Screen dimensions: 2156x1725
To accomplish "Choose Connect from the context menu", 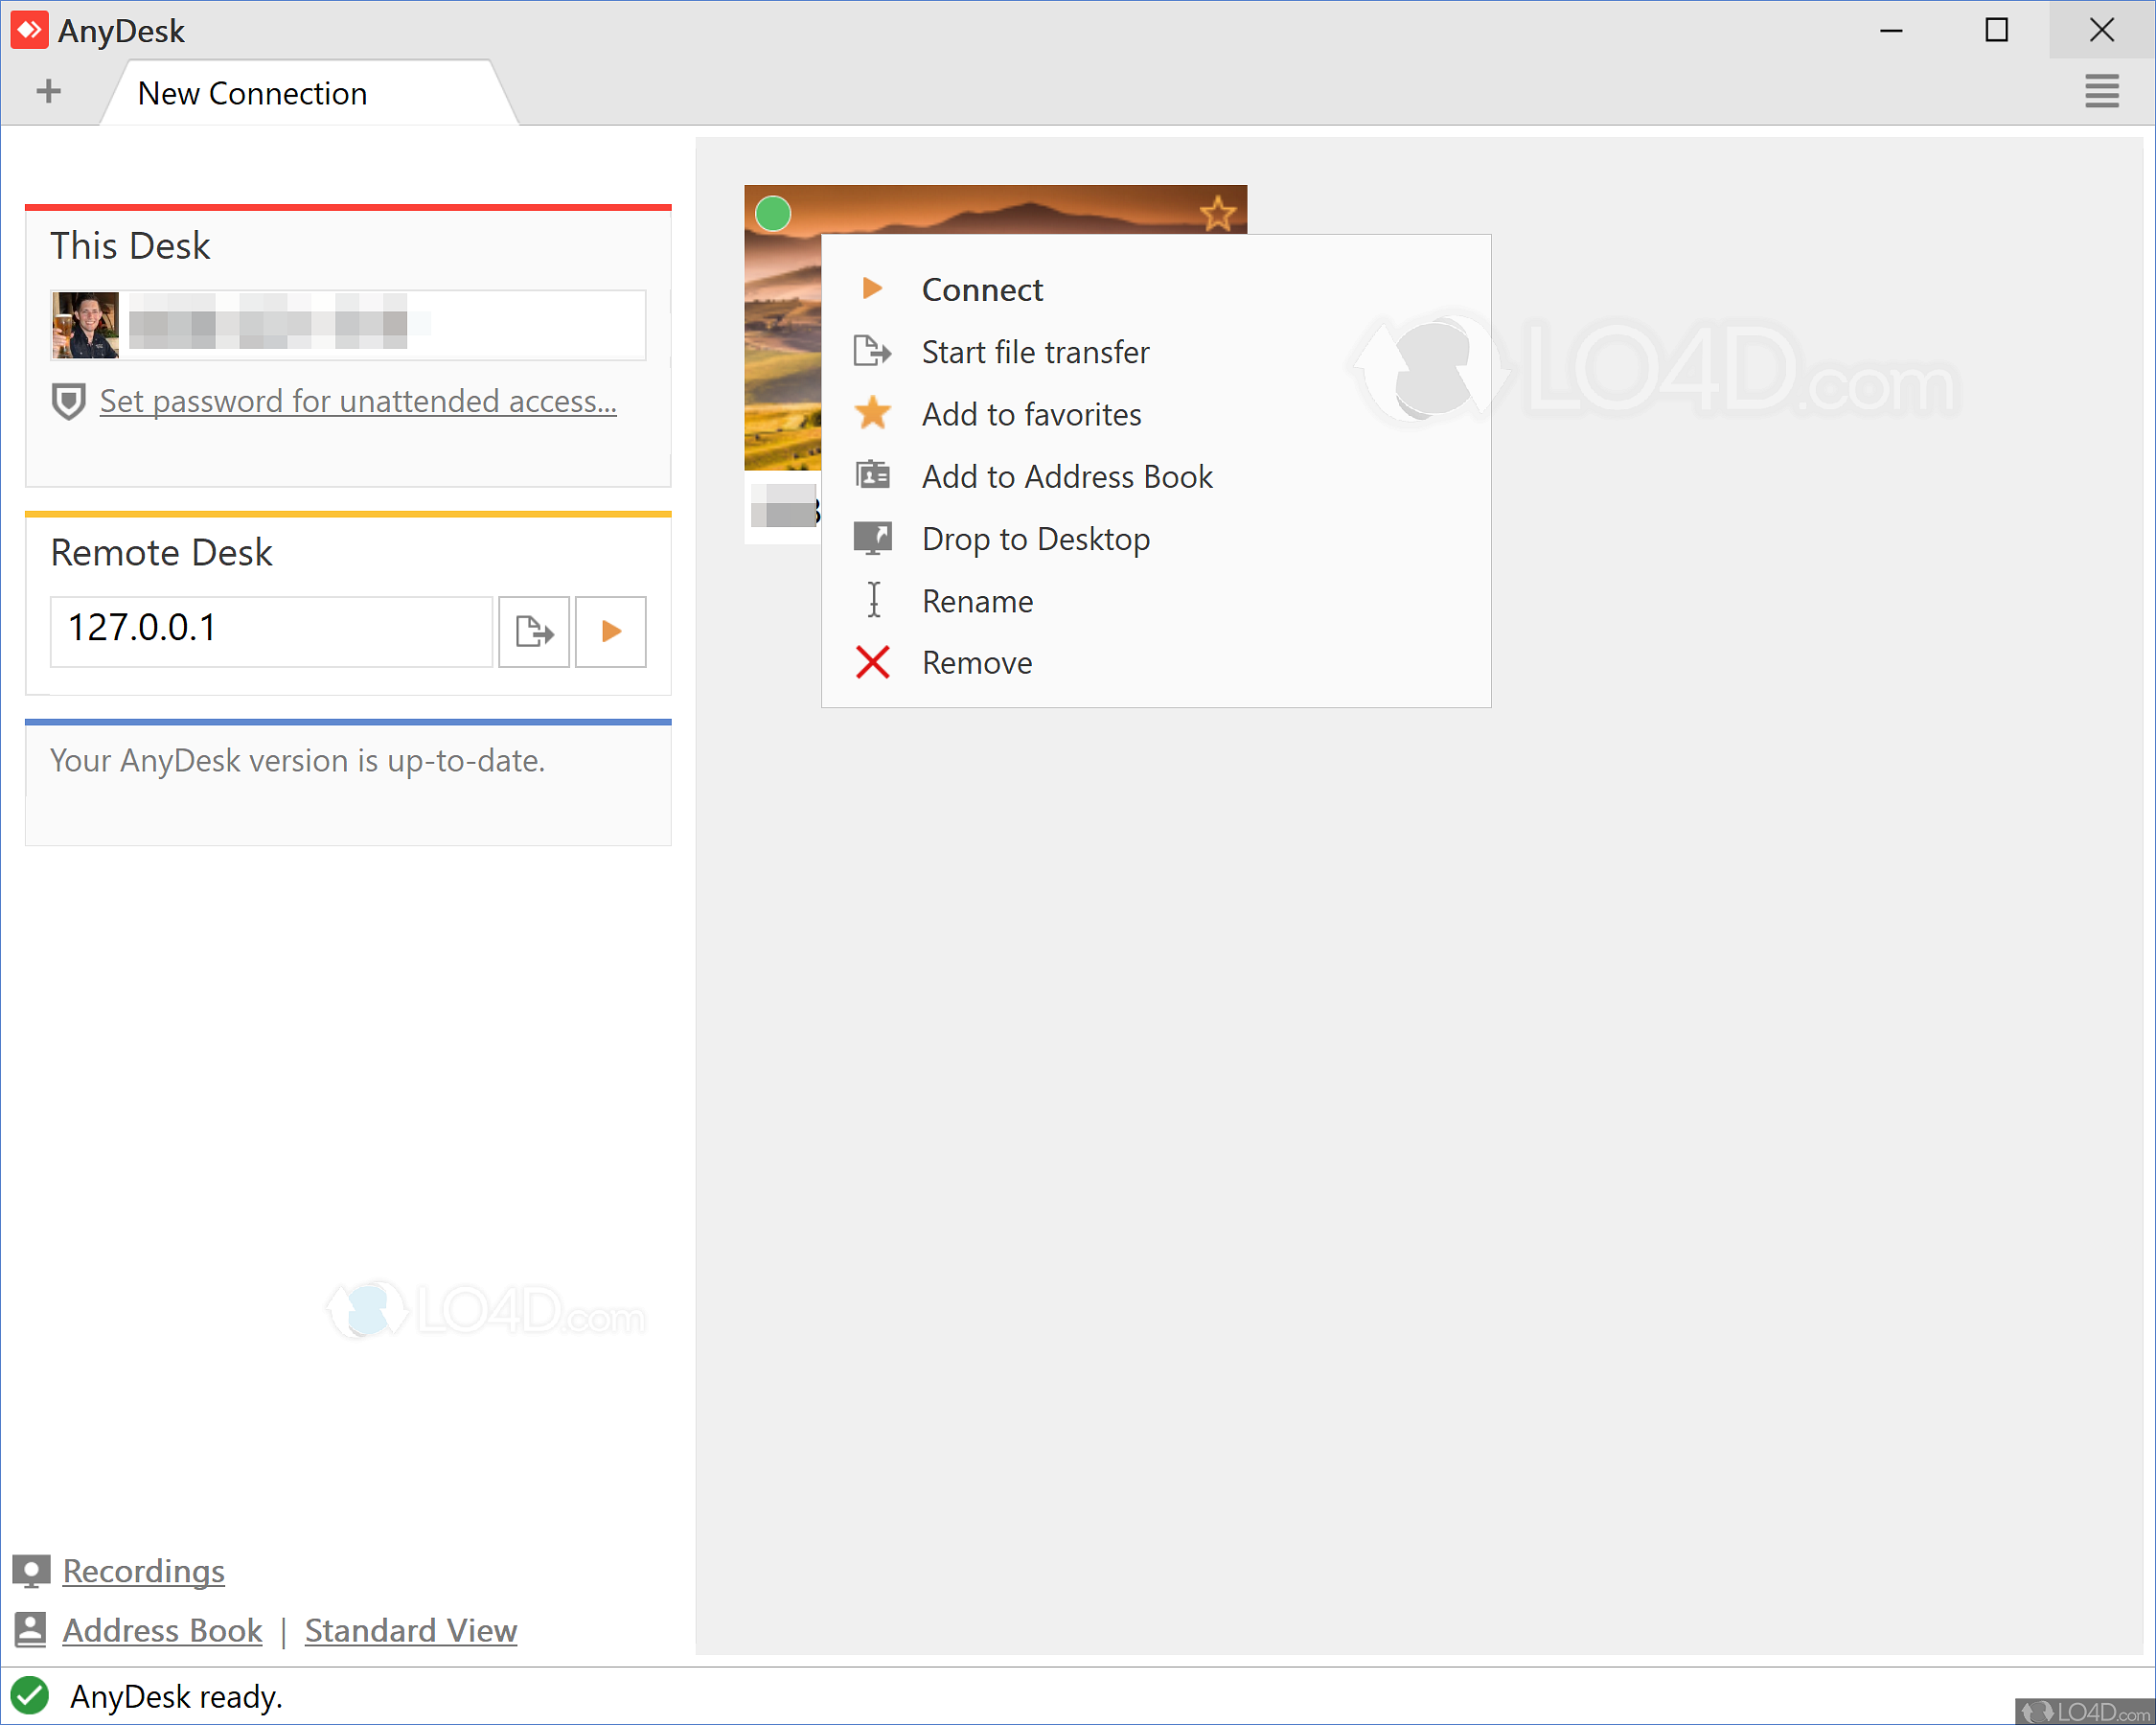I will [x=981, y=290].
